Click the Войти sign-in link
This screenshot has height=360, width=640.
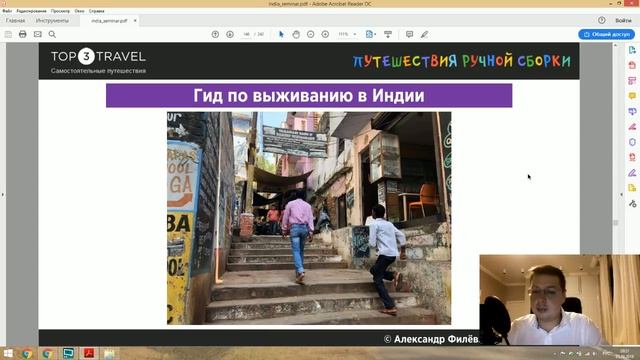coord(623,20)
